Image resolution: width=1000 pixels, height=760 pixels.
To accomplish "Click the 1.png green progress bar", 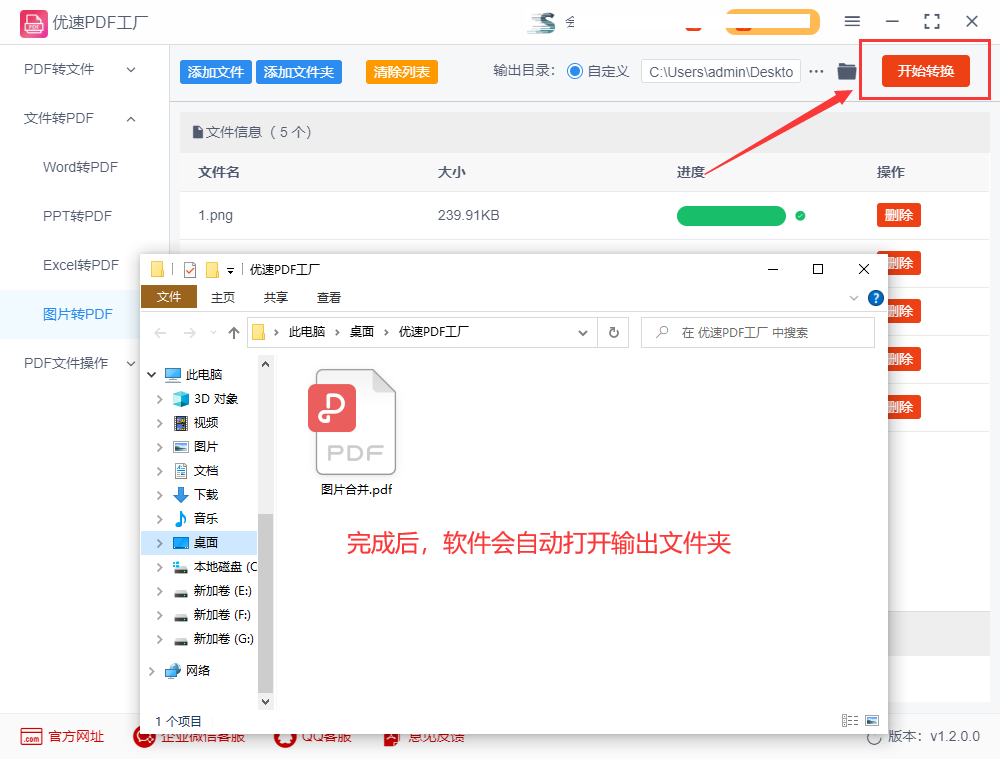I will 731,216.
